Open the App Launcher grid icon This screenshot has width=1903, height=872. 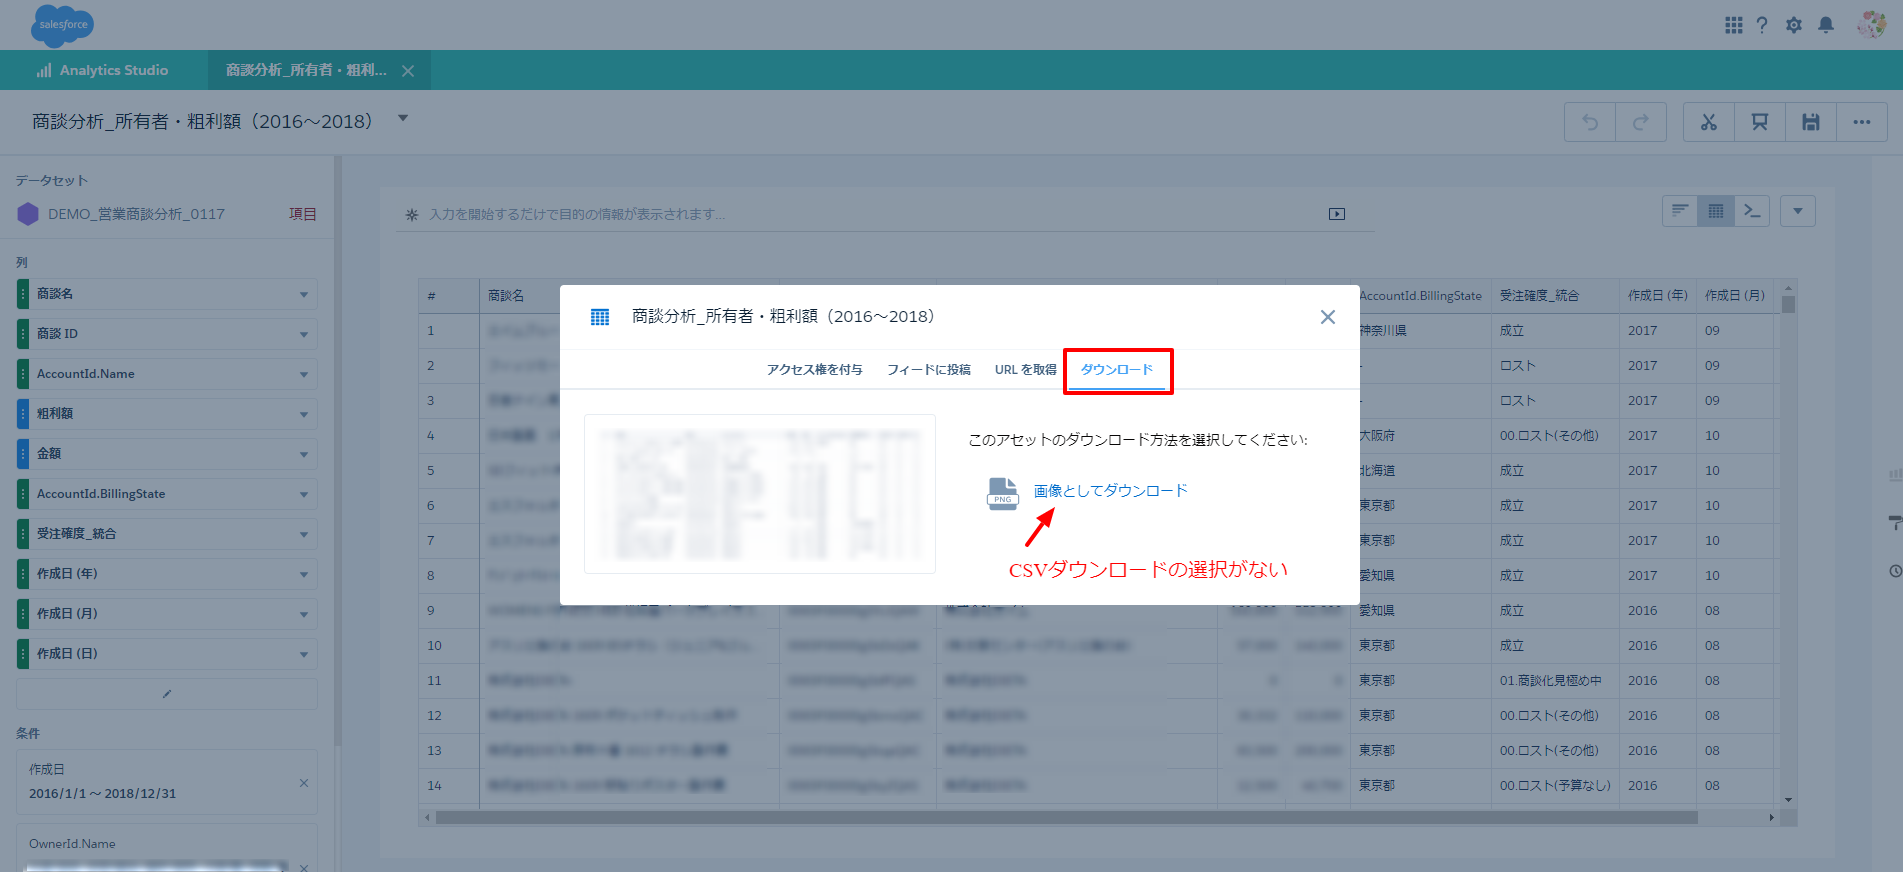tap(1733, 25)
